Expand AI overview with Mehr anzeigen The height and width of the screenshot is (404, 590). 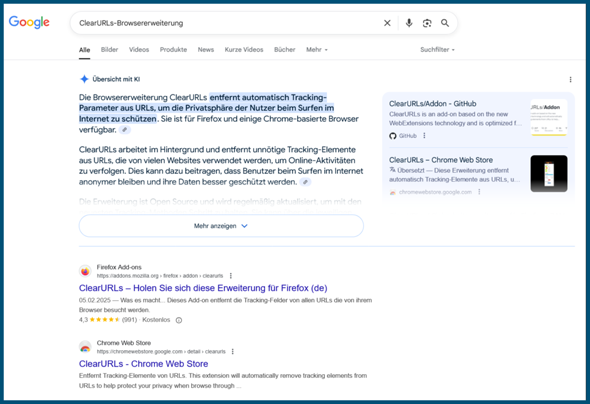tap(221, 226)
